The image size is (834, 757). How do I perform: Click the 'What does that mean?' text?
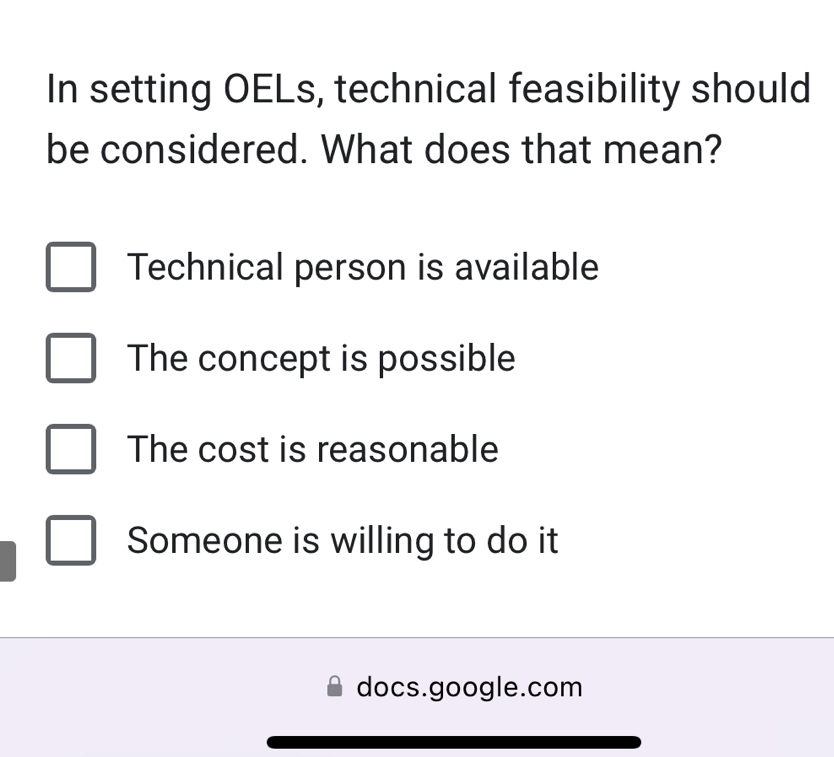[x=521, y=150]
